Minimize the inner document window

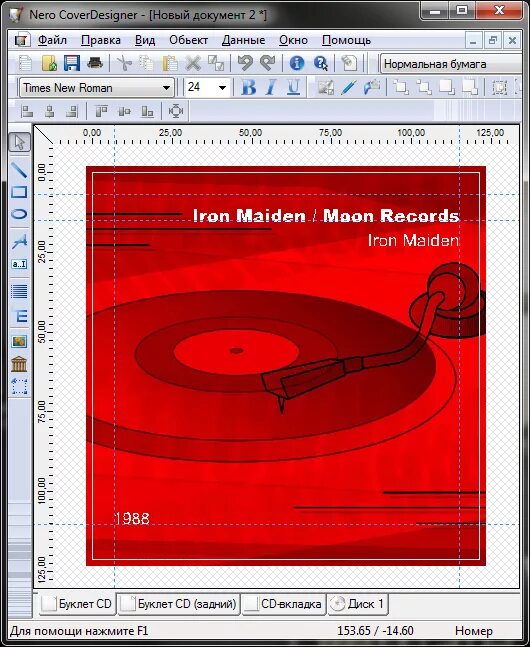[x=473, y=40]
